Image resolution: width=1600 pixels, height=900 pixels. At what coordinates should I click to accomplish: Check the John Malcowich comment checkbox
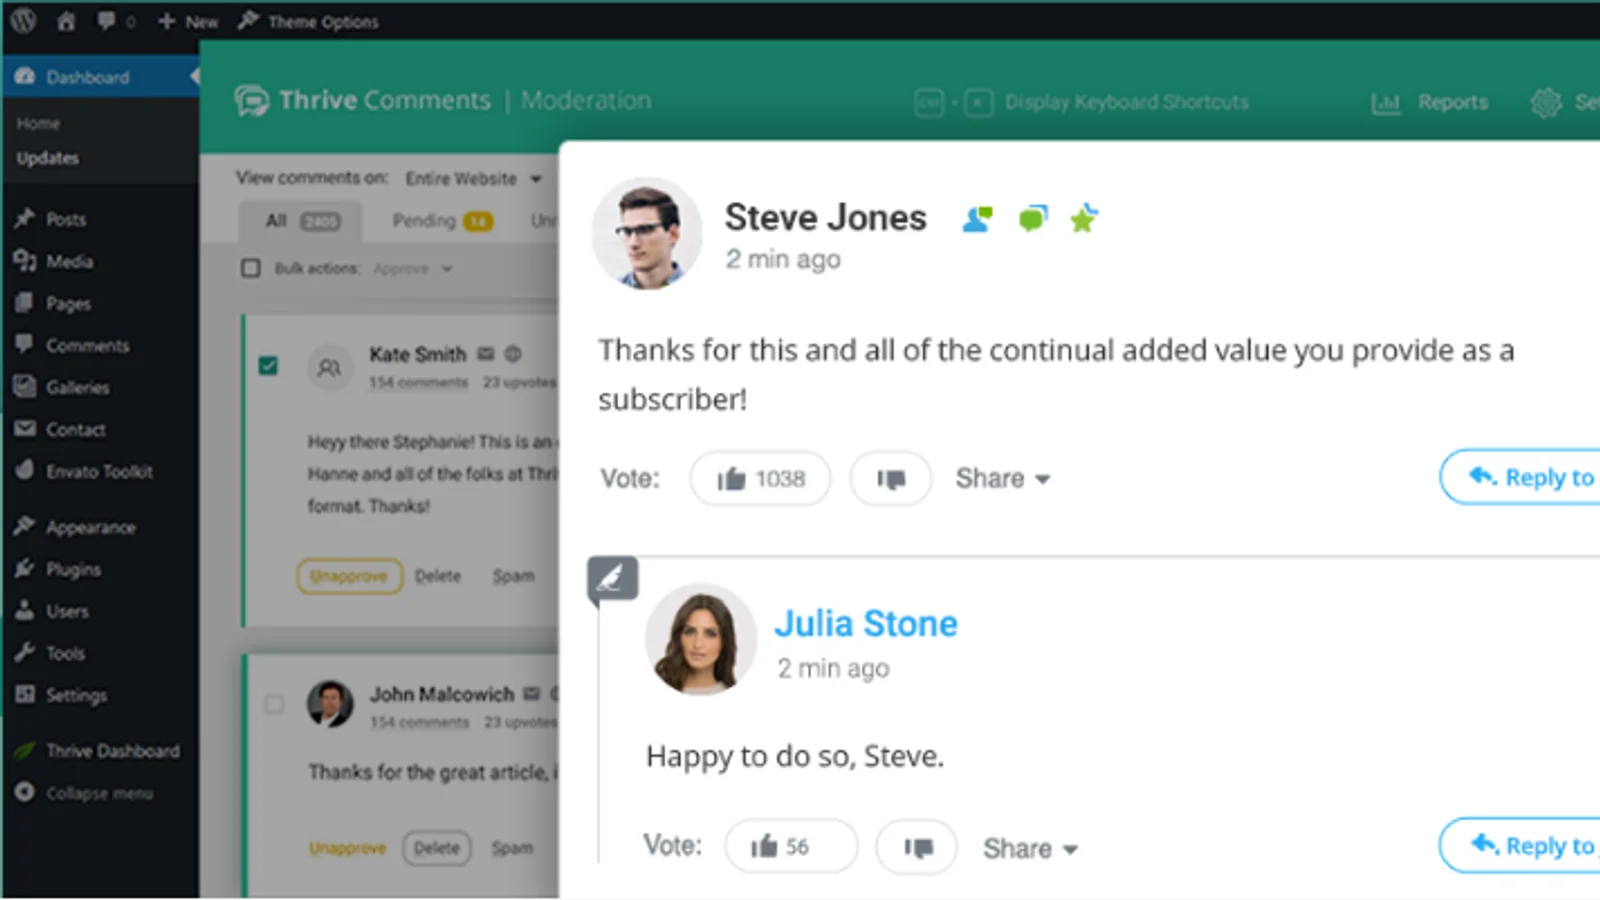point(274,704)
